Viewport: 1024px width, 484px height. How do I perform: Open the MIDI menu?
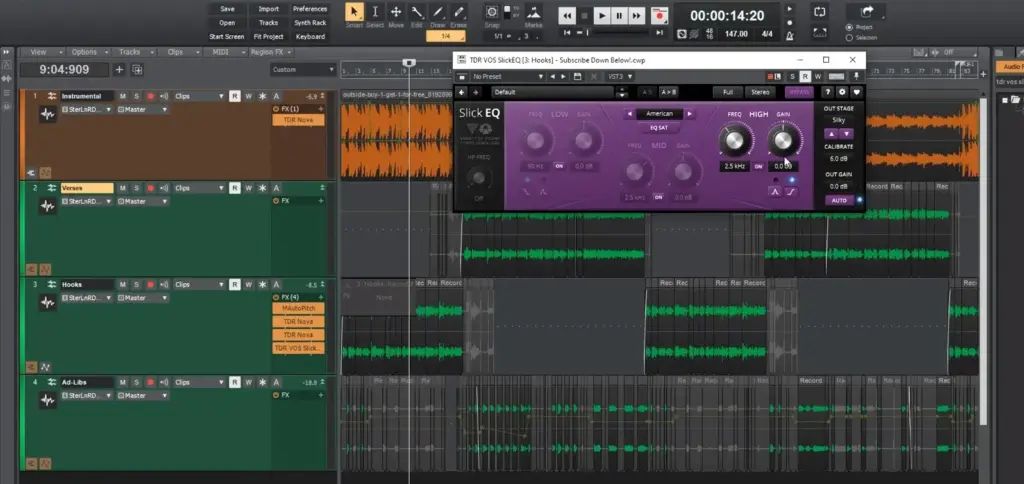coord(225,52)
